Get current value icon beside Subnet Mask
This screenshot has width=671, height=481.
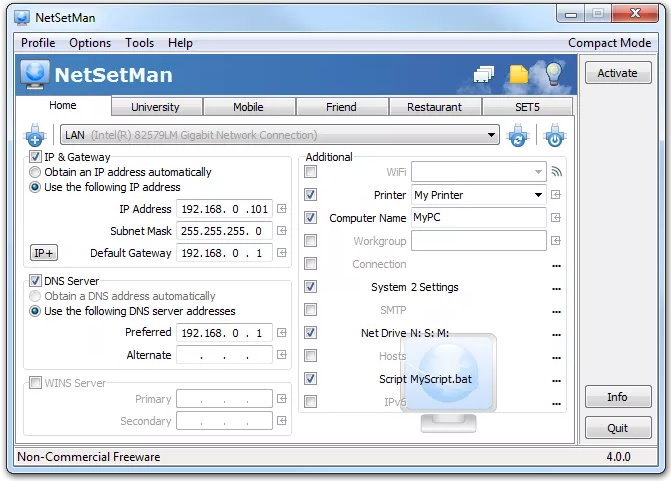282,231
